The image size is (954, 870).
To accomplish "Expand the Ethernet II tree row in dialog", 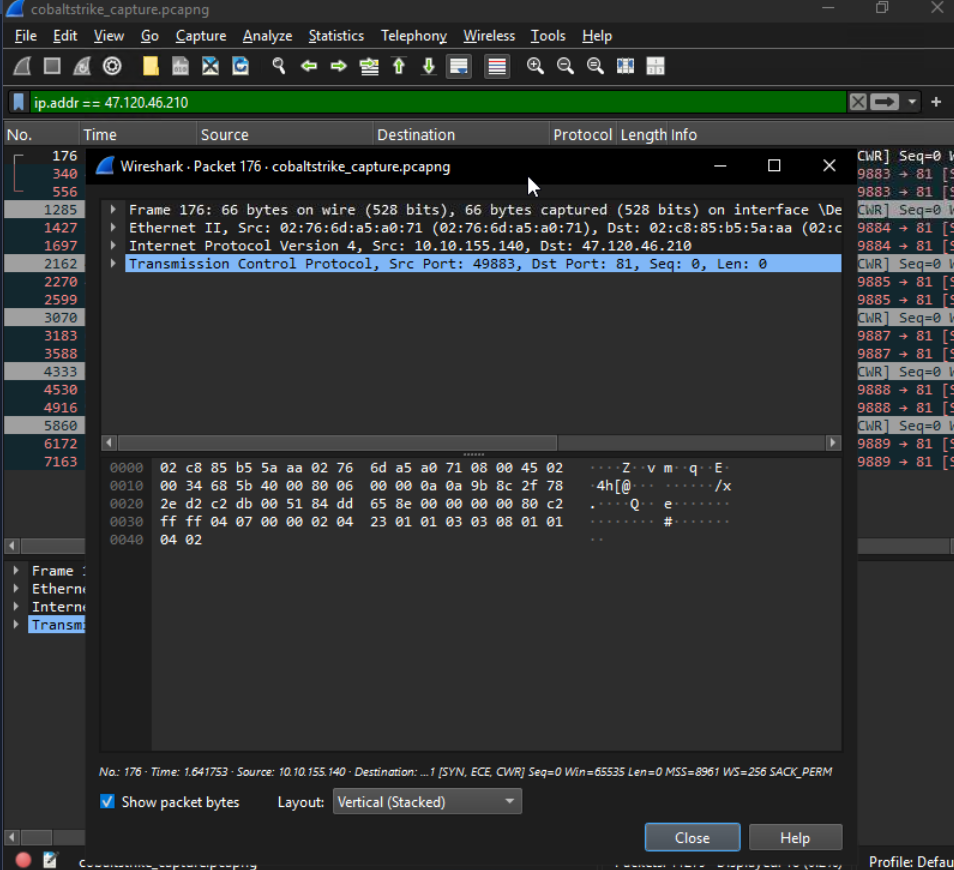I will pyautogui.click(x=114, y=228).
